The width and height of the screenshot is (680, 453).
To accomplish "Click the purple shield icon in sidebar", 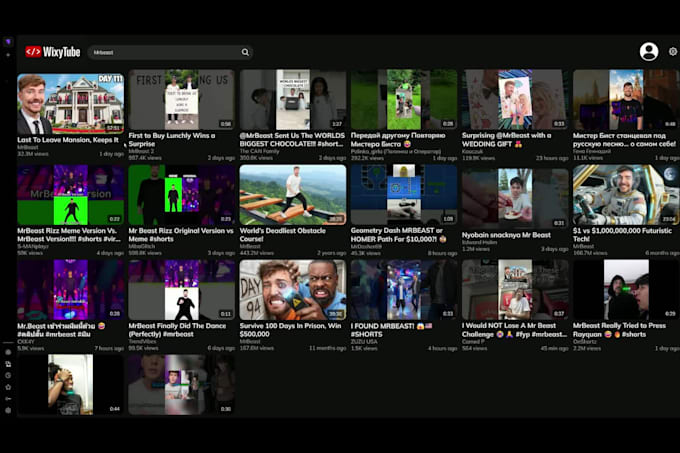I will [x=8, y=42].
